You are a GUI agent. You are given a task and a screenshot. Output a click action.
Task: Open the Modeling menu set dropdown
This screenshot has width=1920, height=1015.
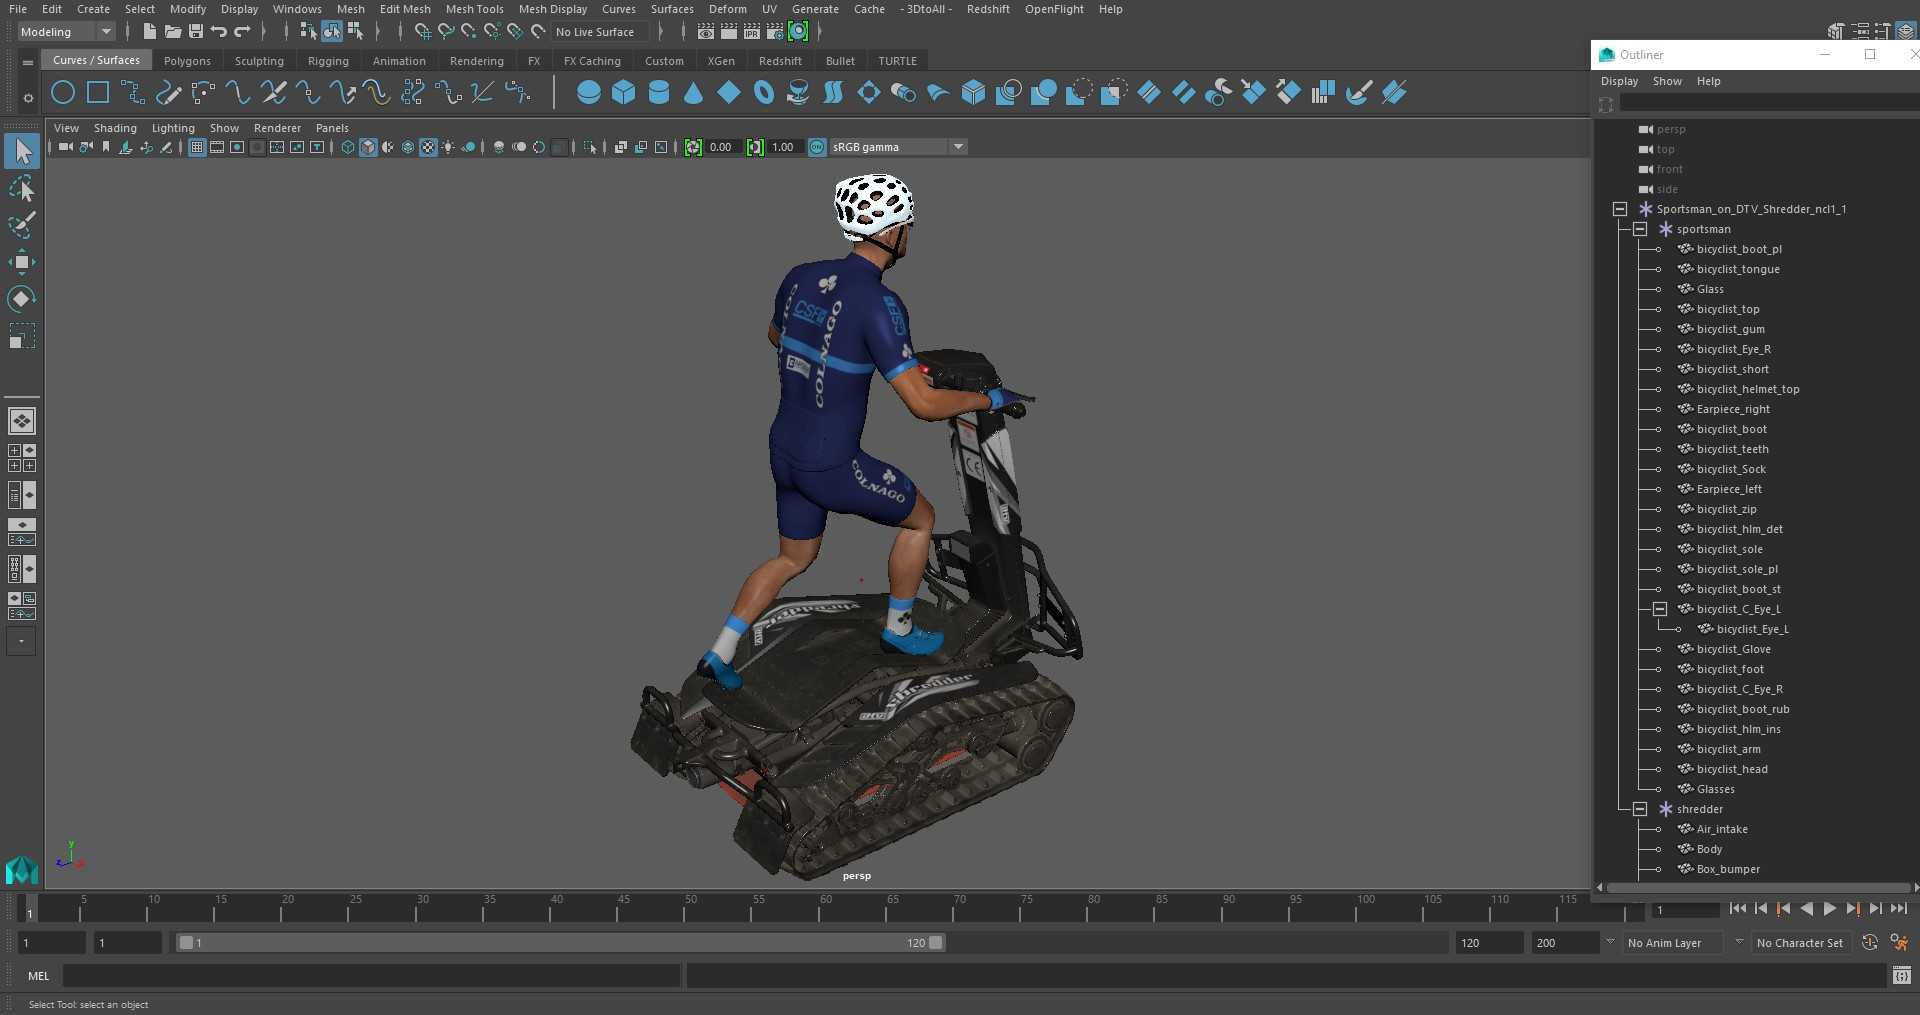point(67,32)
